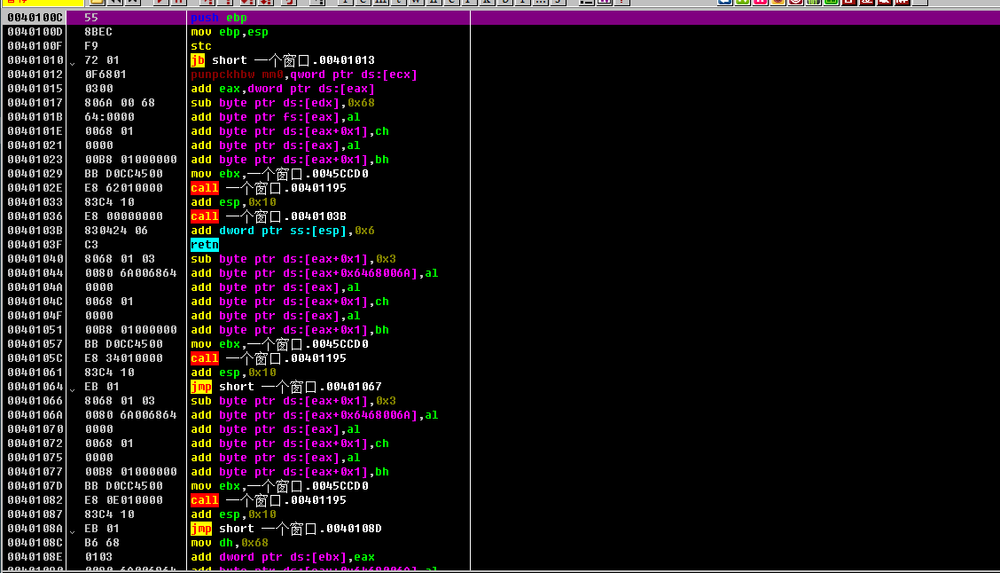Click the add esp,0x10 line at 00401033
Screen dimensions: 1000x573
pyautogui.click(x=232, y=202)
